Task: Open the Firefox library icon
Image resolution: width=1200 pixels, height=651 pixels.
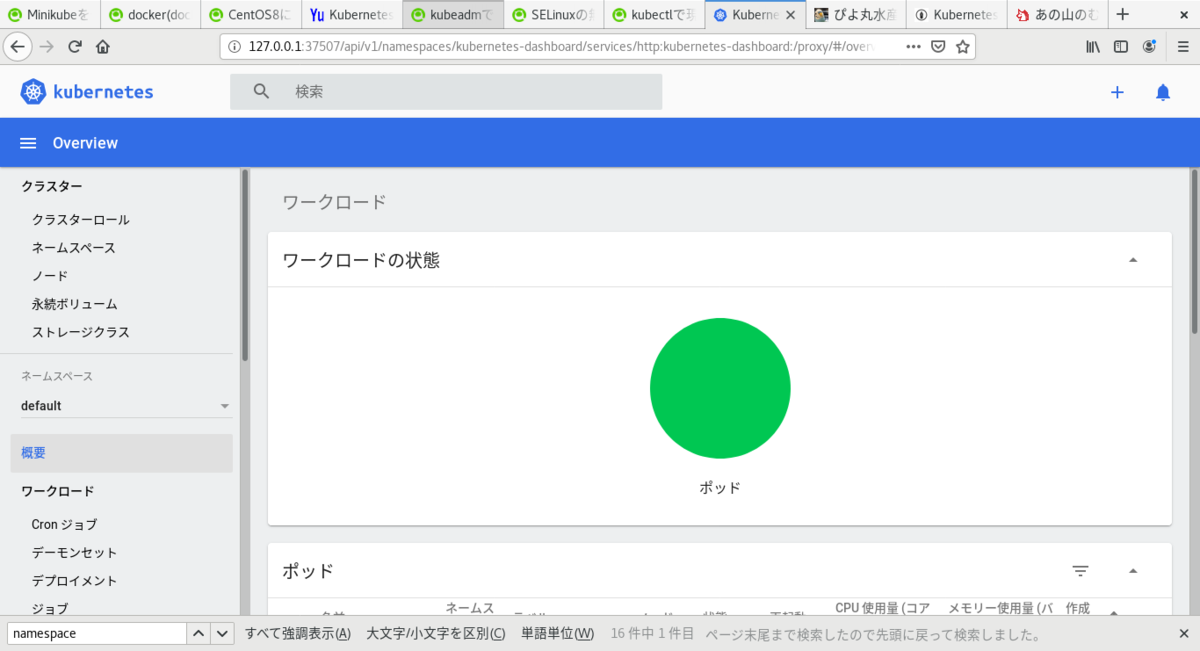Action: click(x=1093, y=47)
